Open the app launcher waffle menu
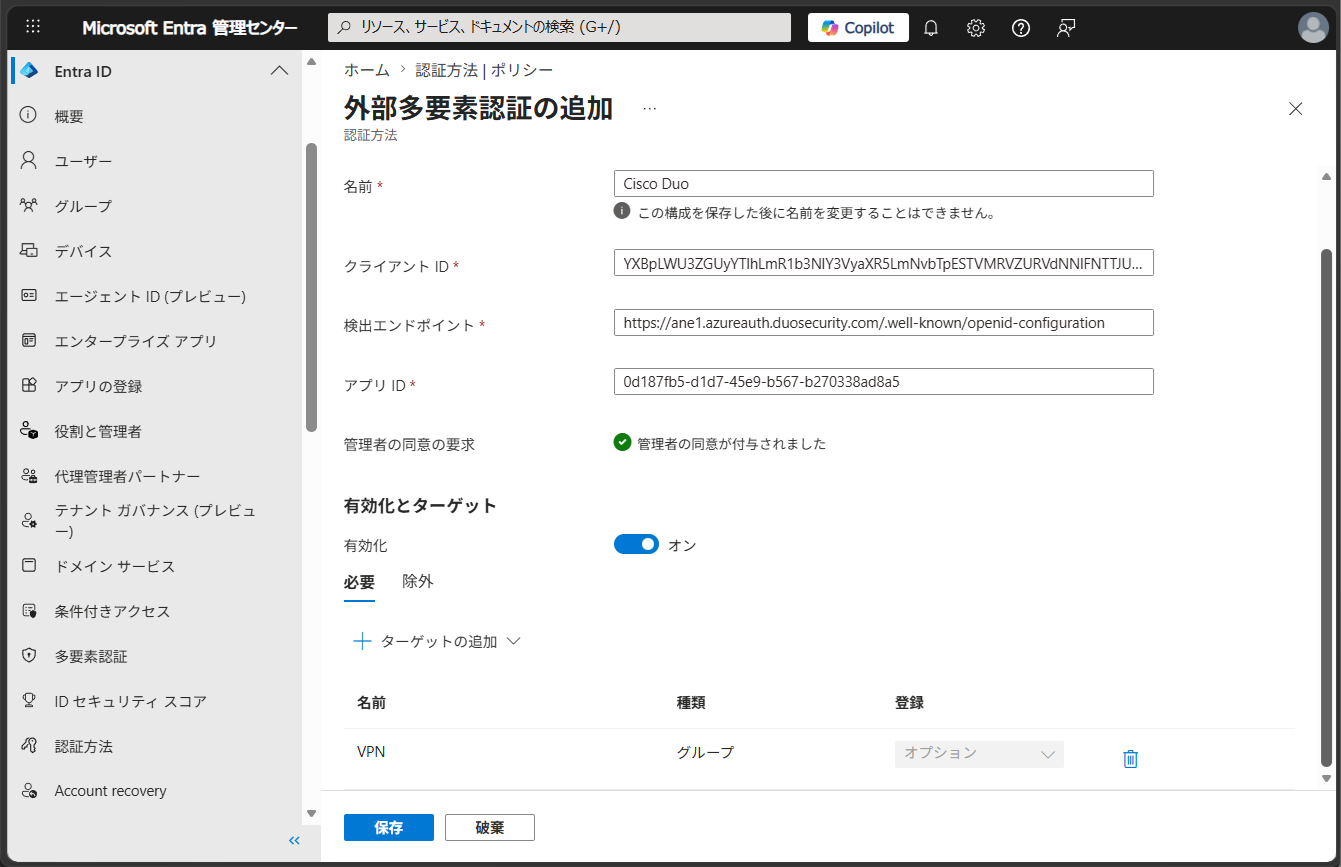 [x=33, y=27]
